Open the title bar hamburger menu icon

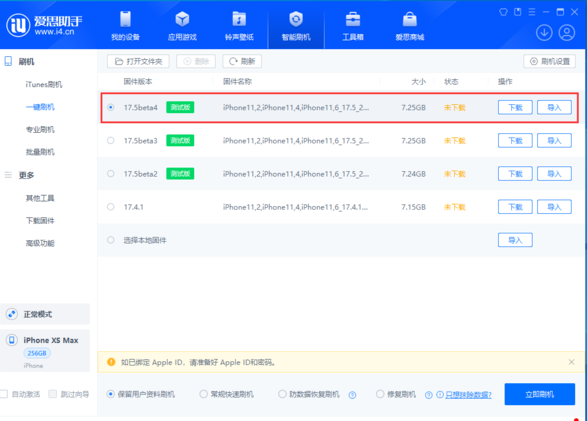coord(532,12)
